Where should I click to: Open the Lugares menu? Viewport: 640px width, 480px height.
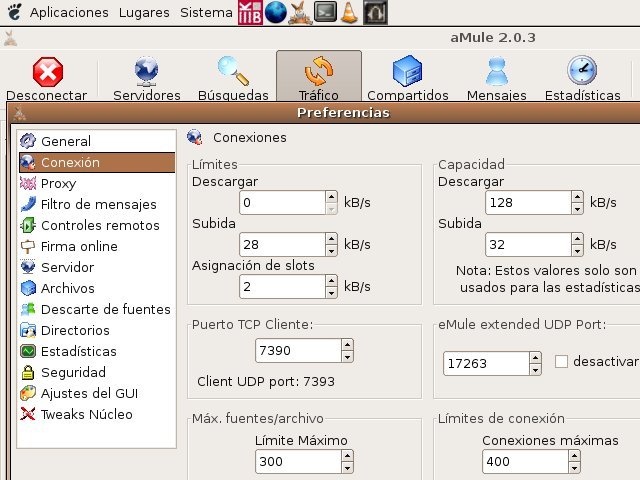(144, 12)
